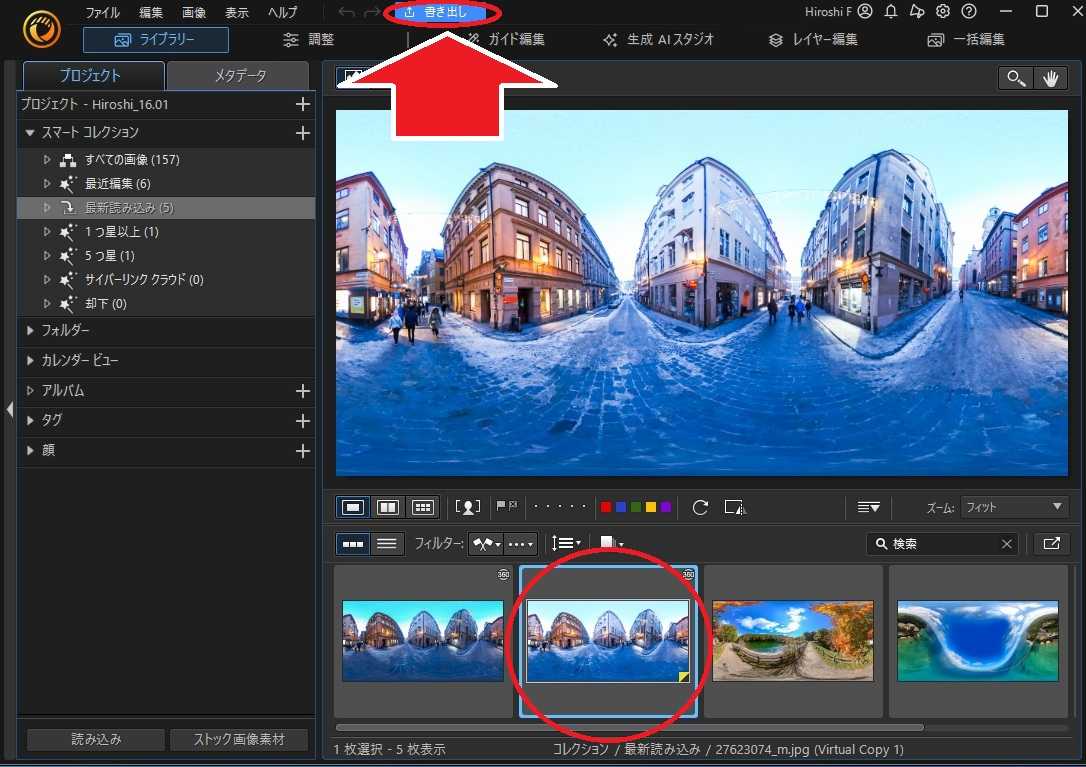Expand the スマートコレクション tree section

click(29, 132)
